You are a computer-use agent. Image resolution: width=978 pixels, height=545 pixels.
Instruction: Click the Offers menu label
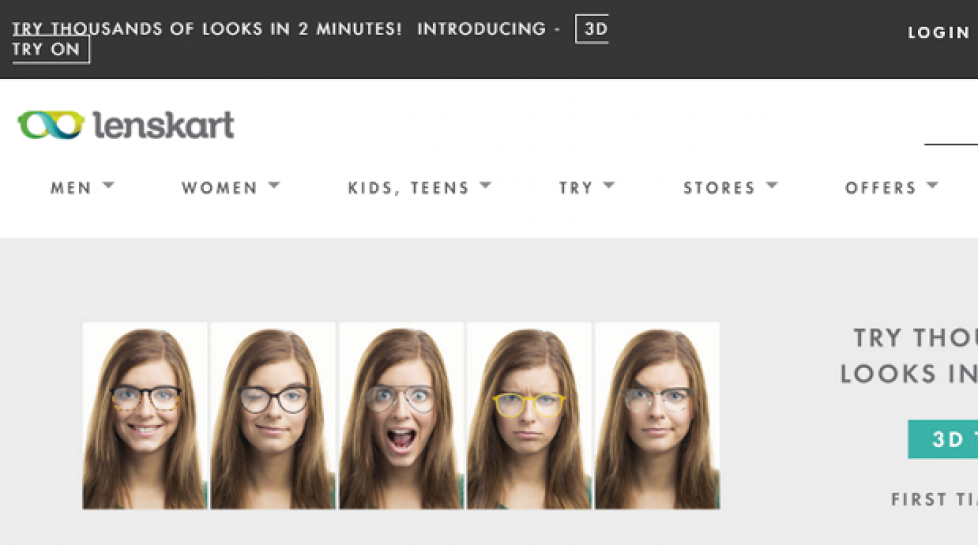pos(880,188)
